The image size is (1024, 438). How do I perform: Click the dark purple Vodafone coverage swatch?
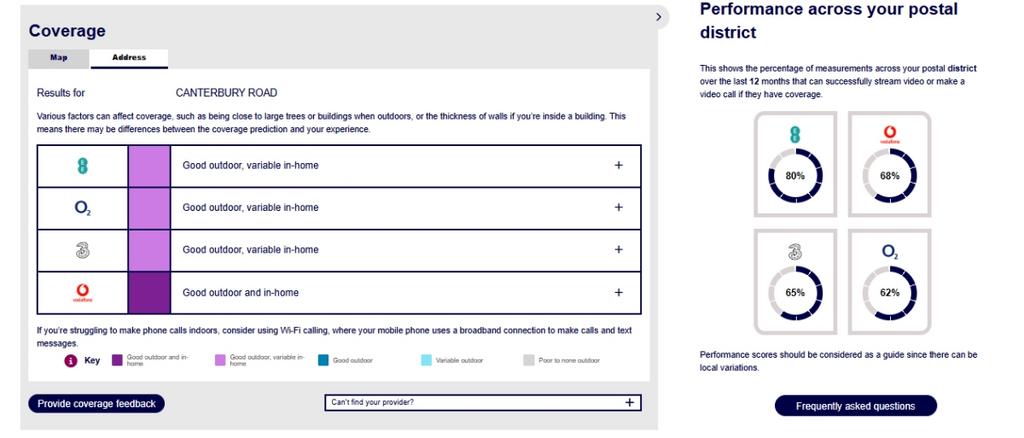tap(149, 293)
